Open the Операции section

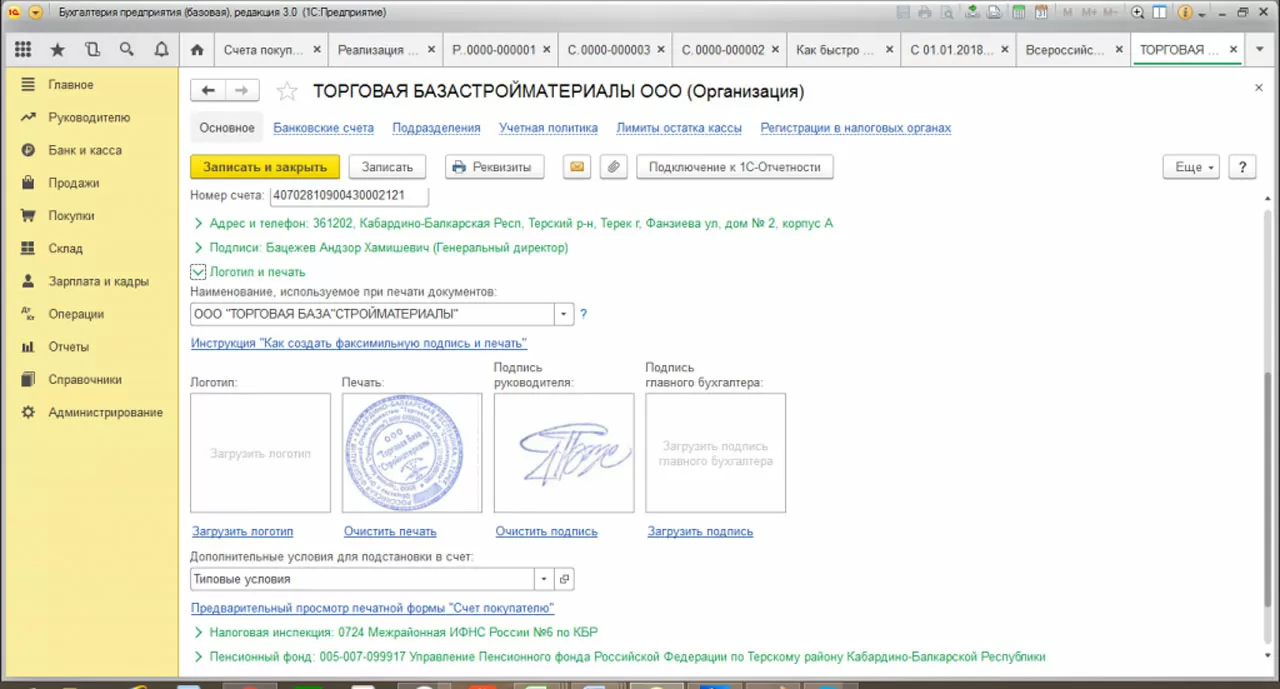[x=90, y=314]
